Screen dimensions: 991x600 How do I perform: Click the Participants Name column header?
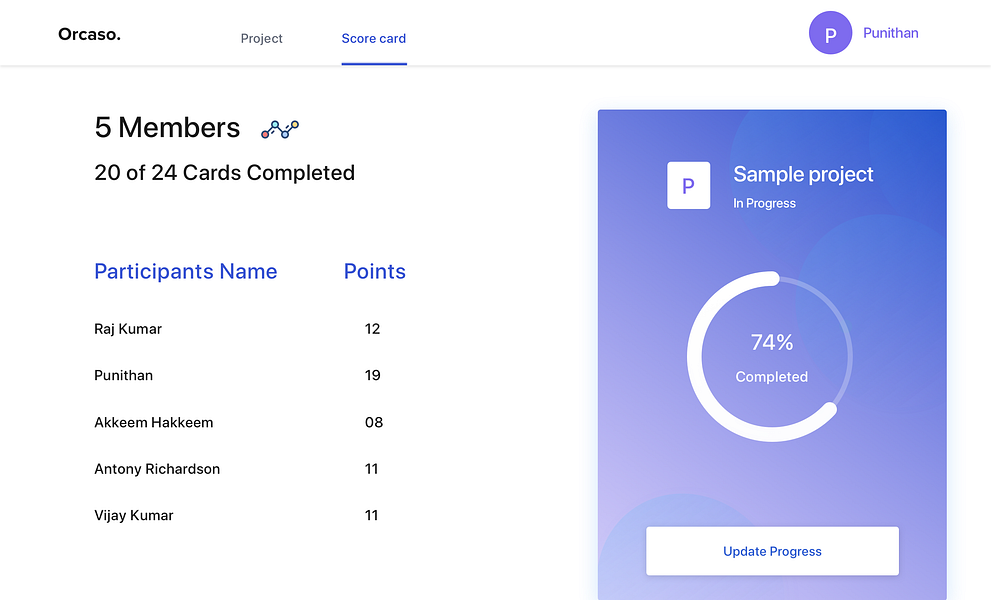[186, 271]
